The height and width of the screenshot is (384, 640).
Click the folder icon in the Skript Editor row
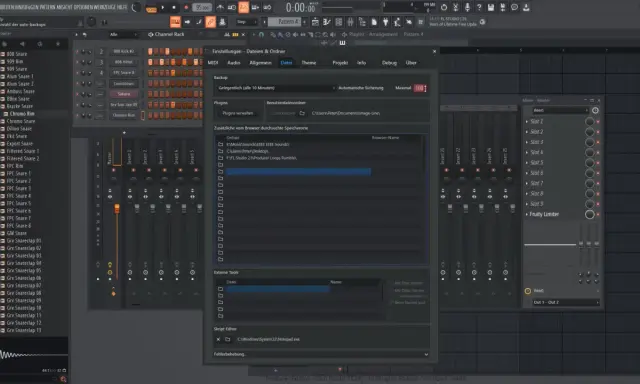click(x=228, y=339)
